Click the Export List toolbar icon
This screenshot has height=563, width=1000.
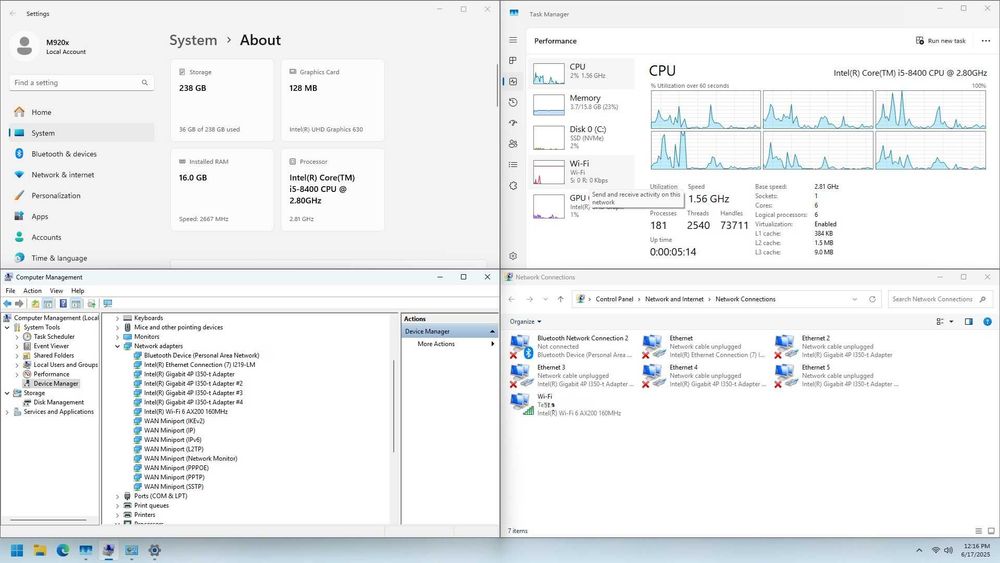coord(91,303)
